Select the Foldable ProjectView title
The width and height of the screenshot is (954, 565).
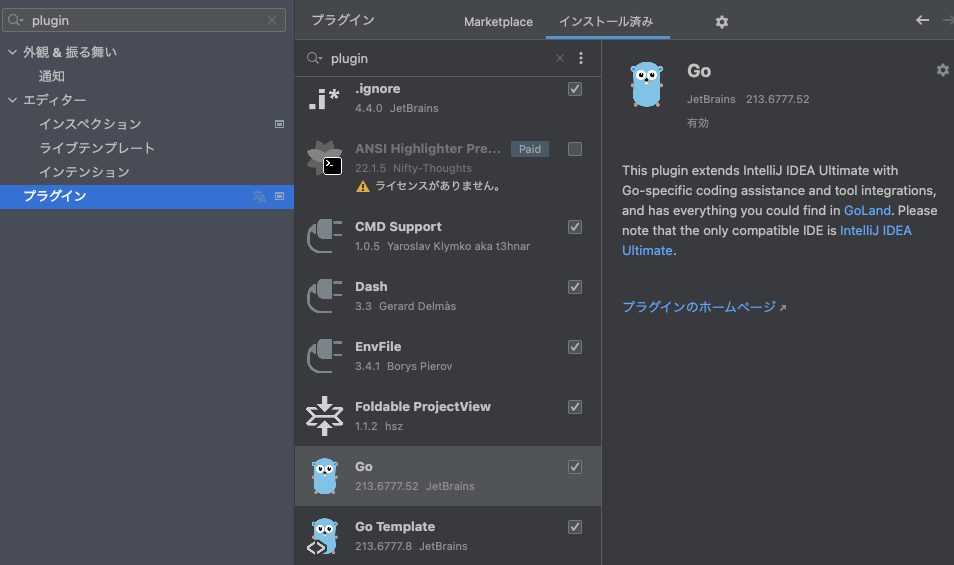coord(423,407)
